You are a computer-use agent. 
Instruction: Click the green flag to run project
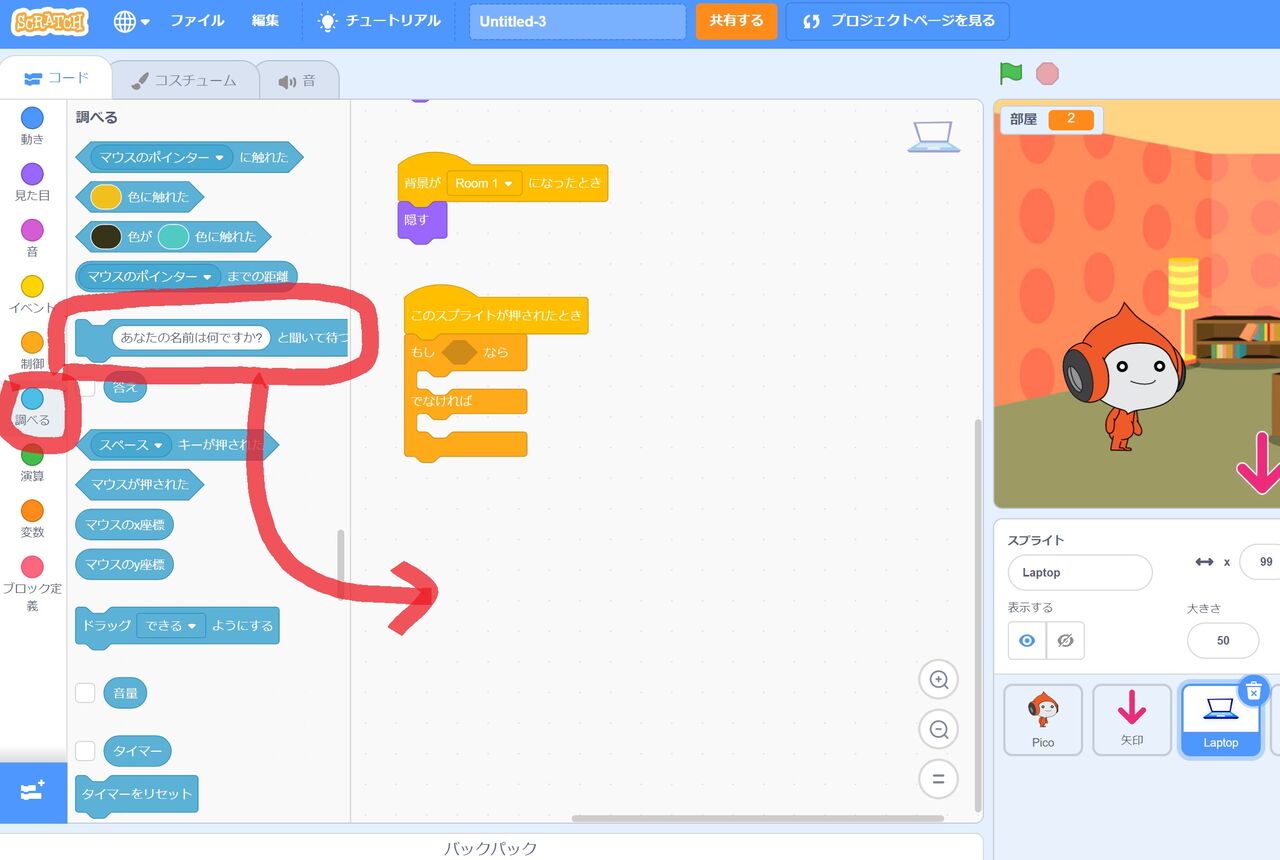[x=1011, y=73]
